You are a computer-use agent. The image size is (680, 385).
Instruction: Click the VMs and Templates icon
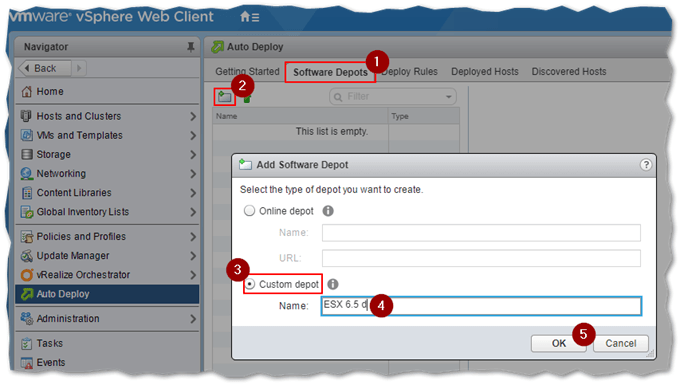click(26, 135)
